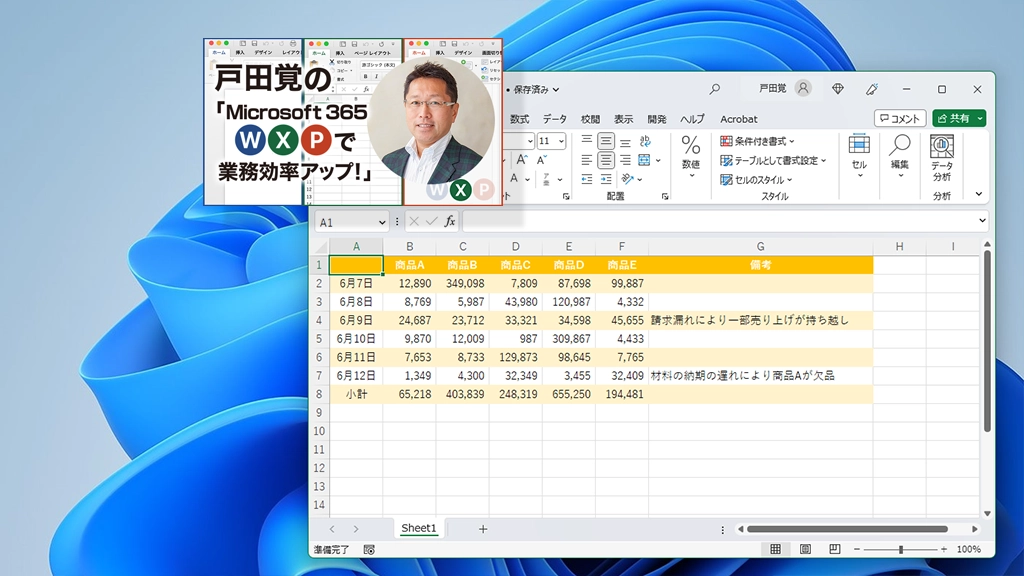Click the macro recording icon in status bar

click(x=368, y=549)
